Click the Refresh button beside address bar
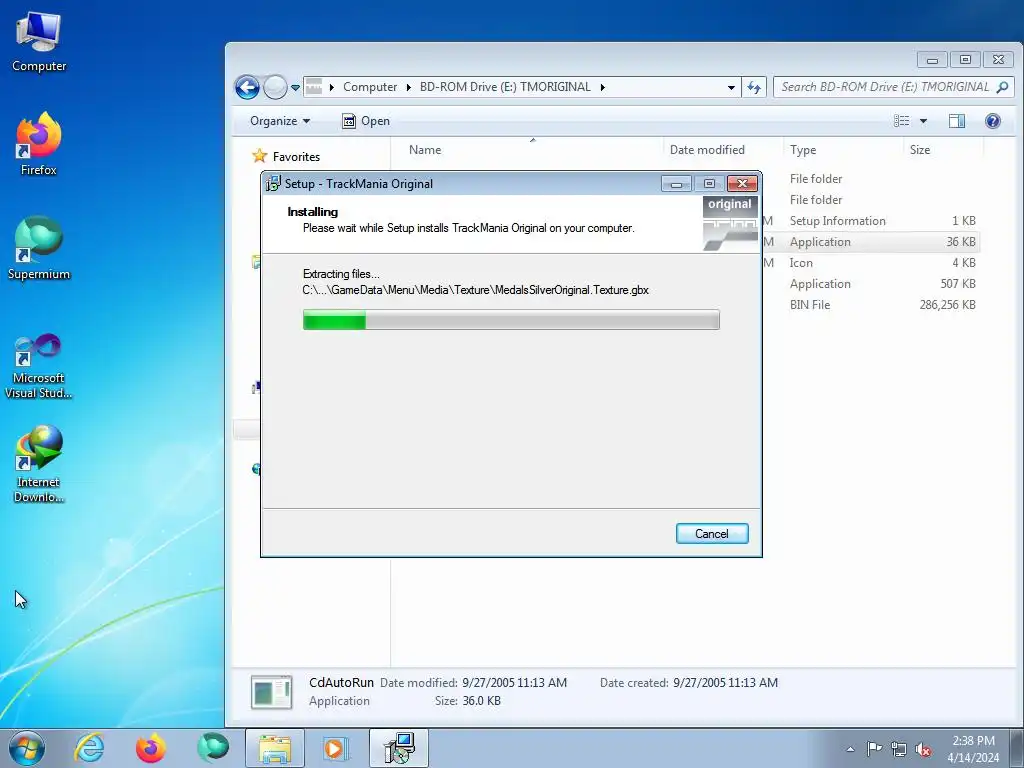This screenshot has width=1024, height=768. [x=754, y=87]
